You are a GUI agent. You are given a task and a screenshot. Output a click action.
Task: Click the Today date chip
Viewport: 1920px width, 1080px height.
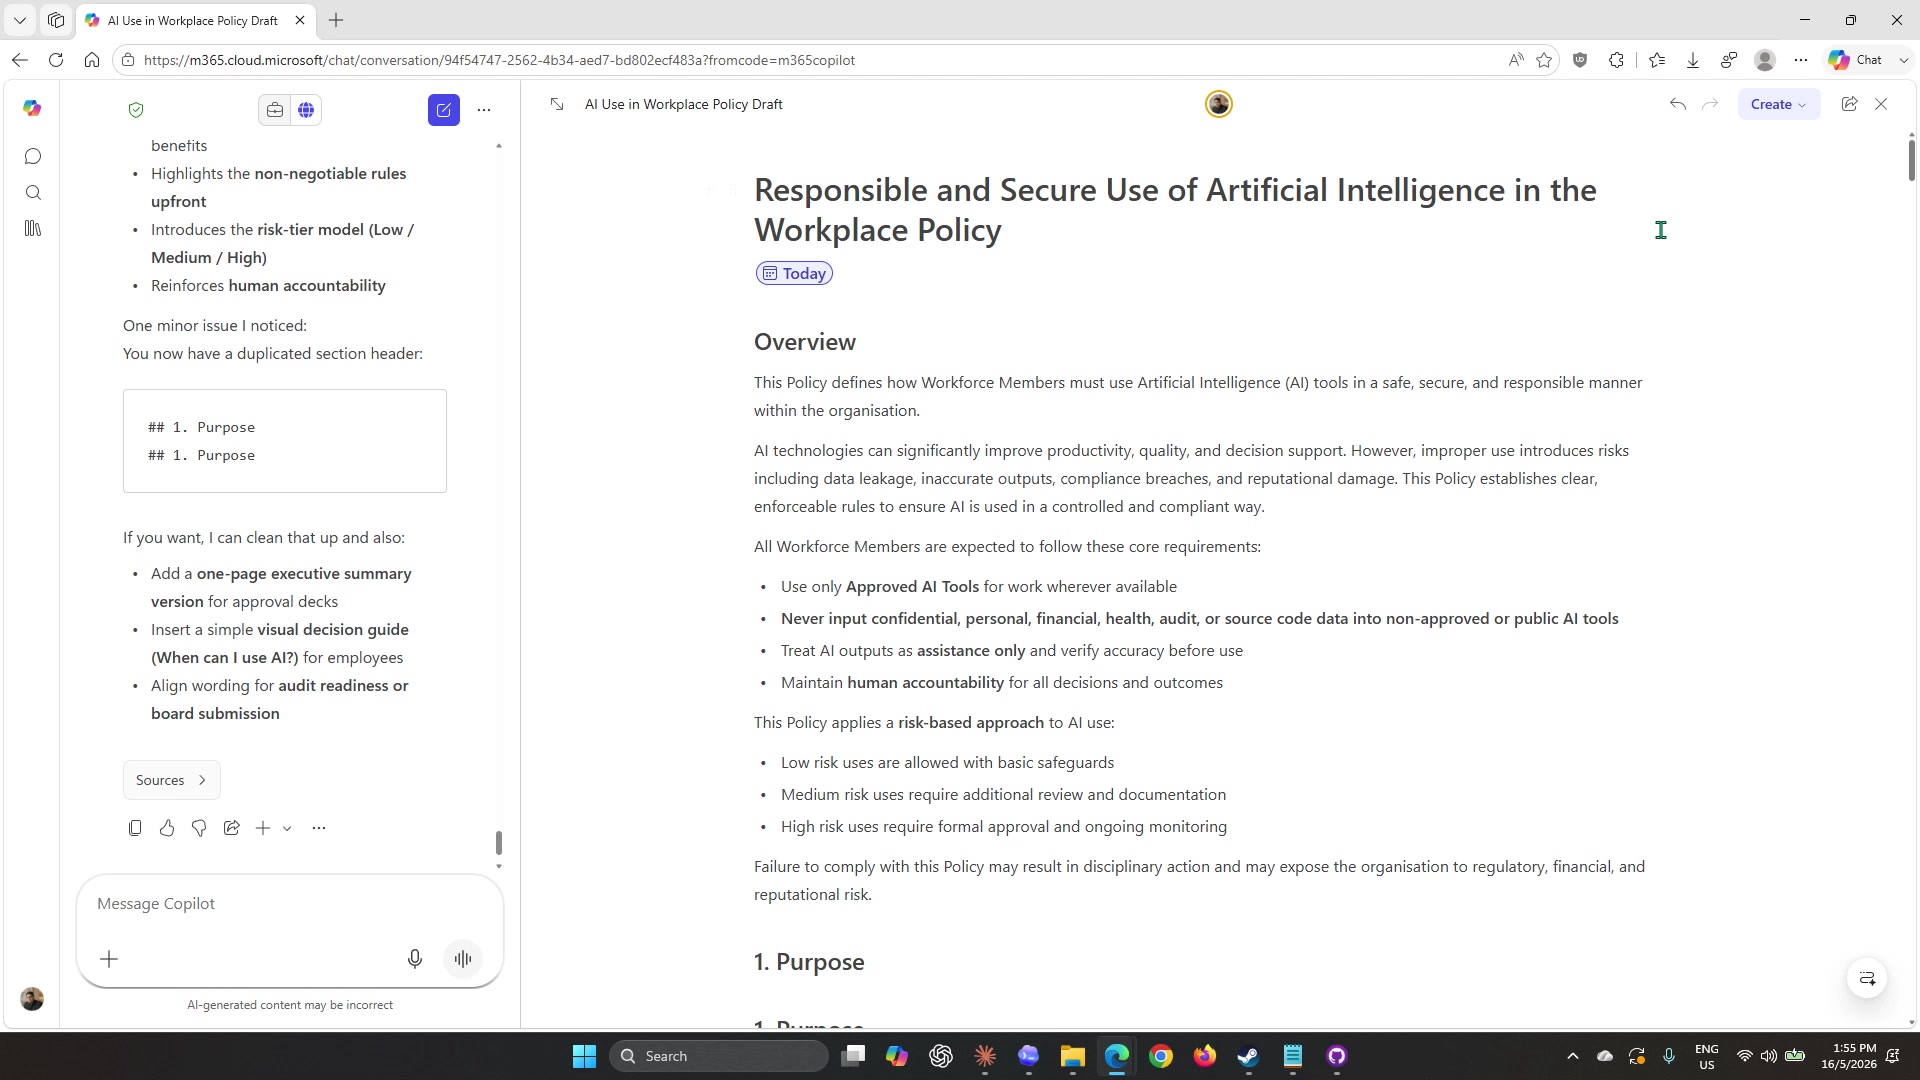pos(794,273)
